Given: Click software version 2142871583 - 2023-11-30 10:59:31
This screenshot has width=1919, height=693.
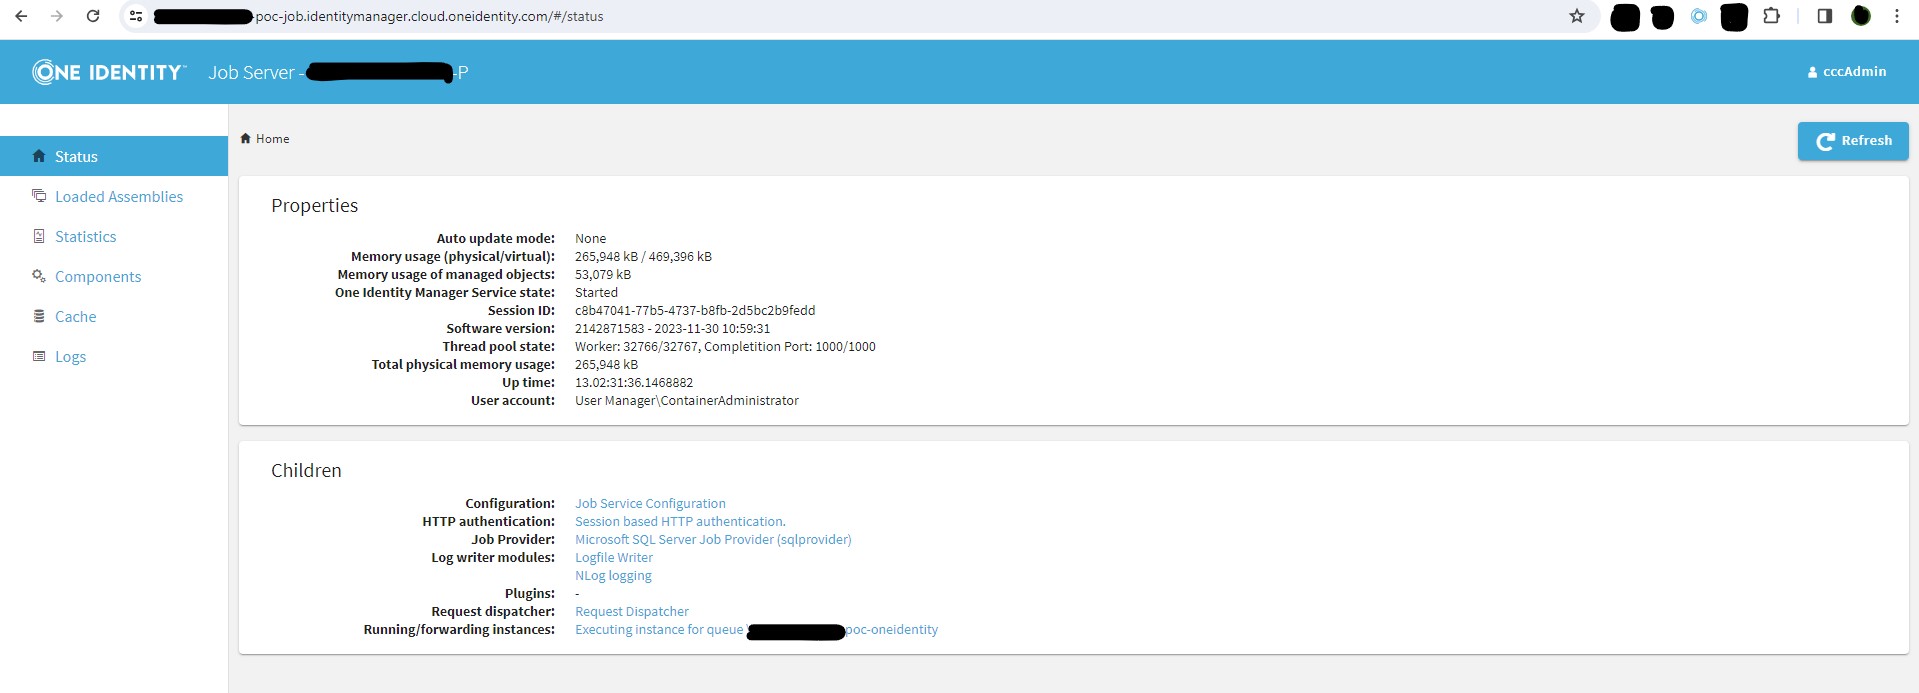Looking at the screenshot, I should click(x=672, y=329).
